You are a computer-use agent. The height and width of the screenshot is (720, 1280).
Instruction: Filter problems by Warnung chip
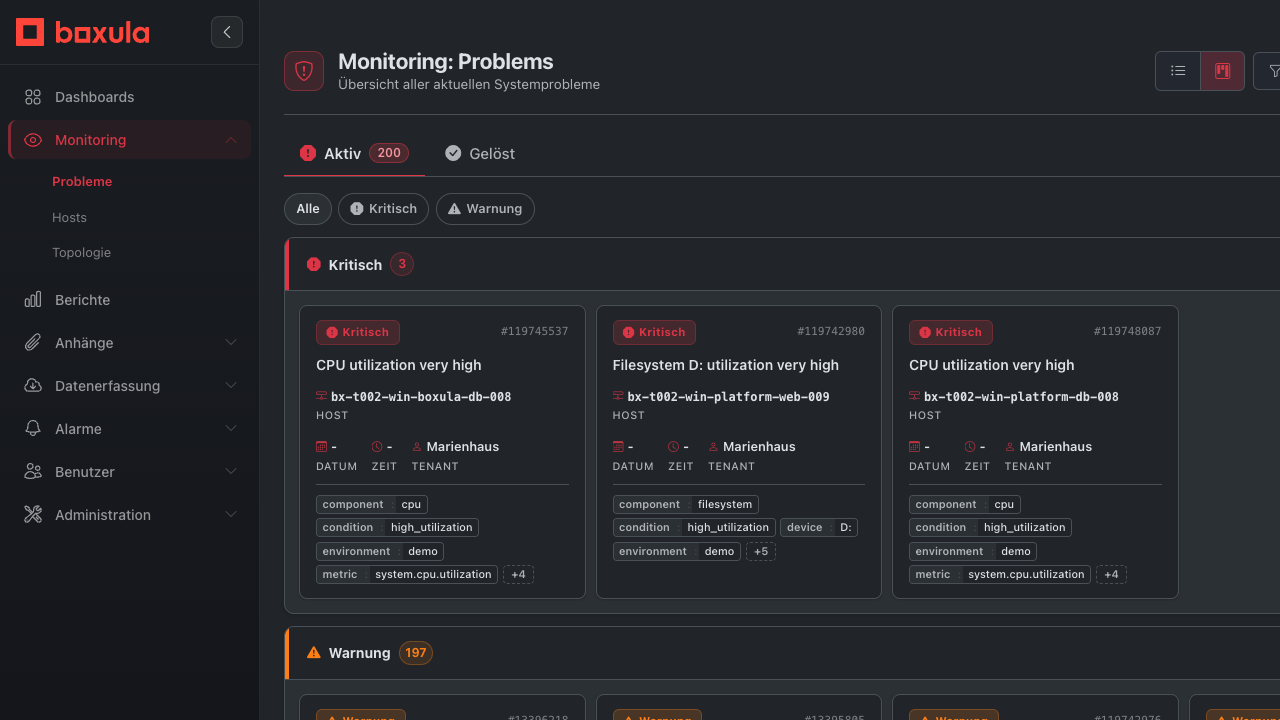(x=485, y=209)
